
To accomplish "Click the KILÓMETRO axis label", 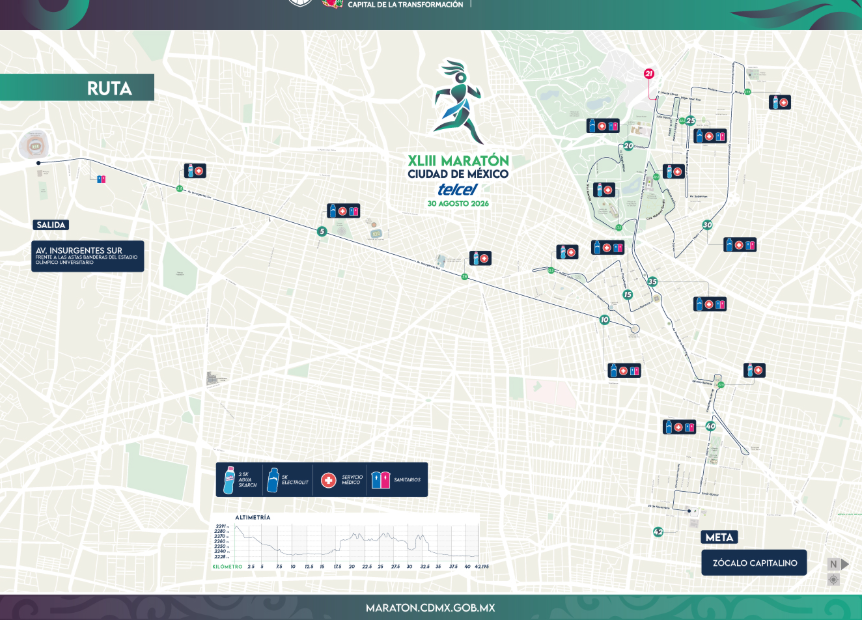I will (x=228, y=567).
